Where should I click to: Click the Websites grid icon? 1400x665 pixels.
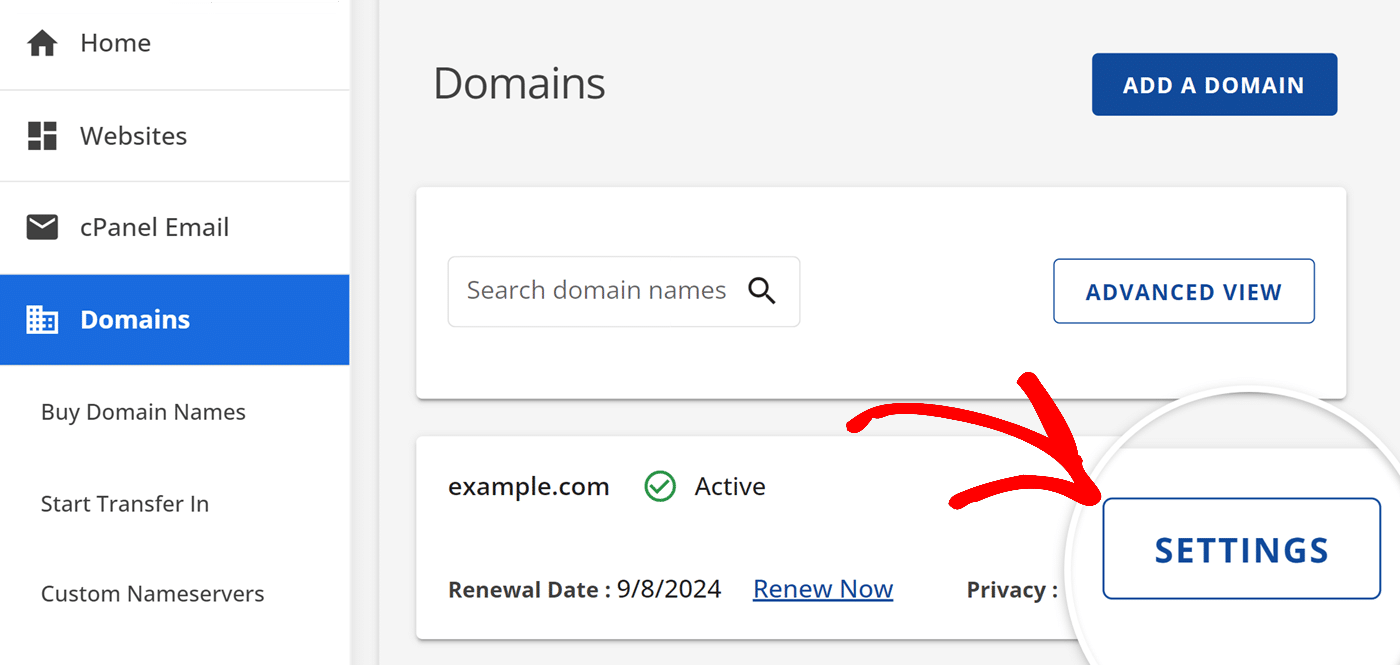[42, 136]
